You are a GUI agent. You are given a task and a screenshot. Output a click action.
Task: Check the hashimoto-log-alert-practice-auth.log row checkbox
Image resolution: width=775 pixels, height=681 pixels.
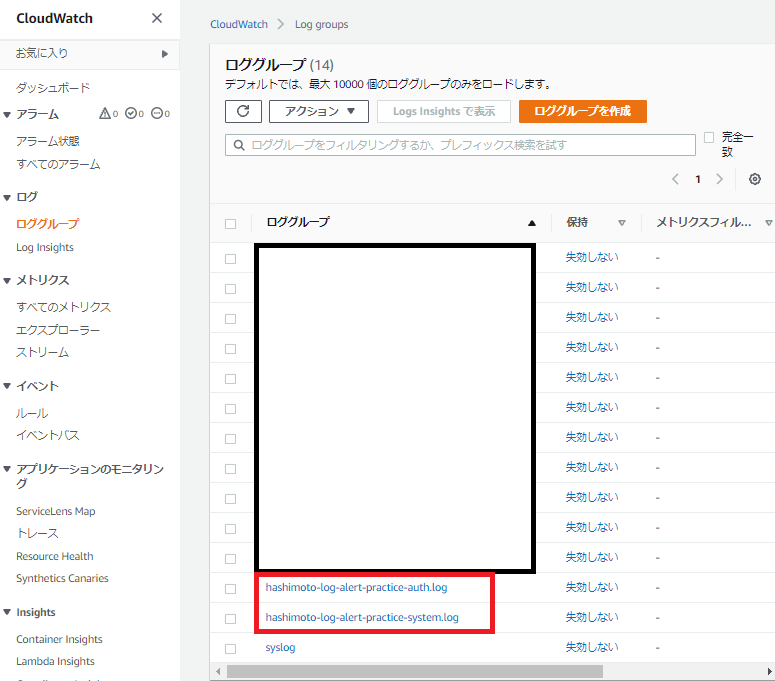(x=231, y=589)
